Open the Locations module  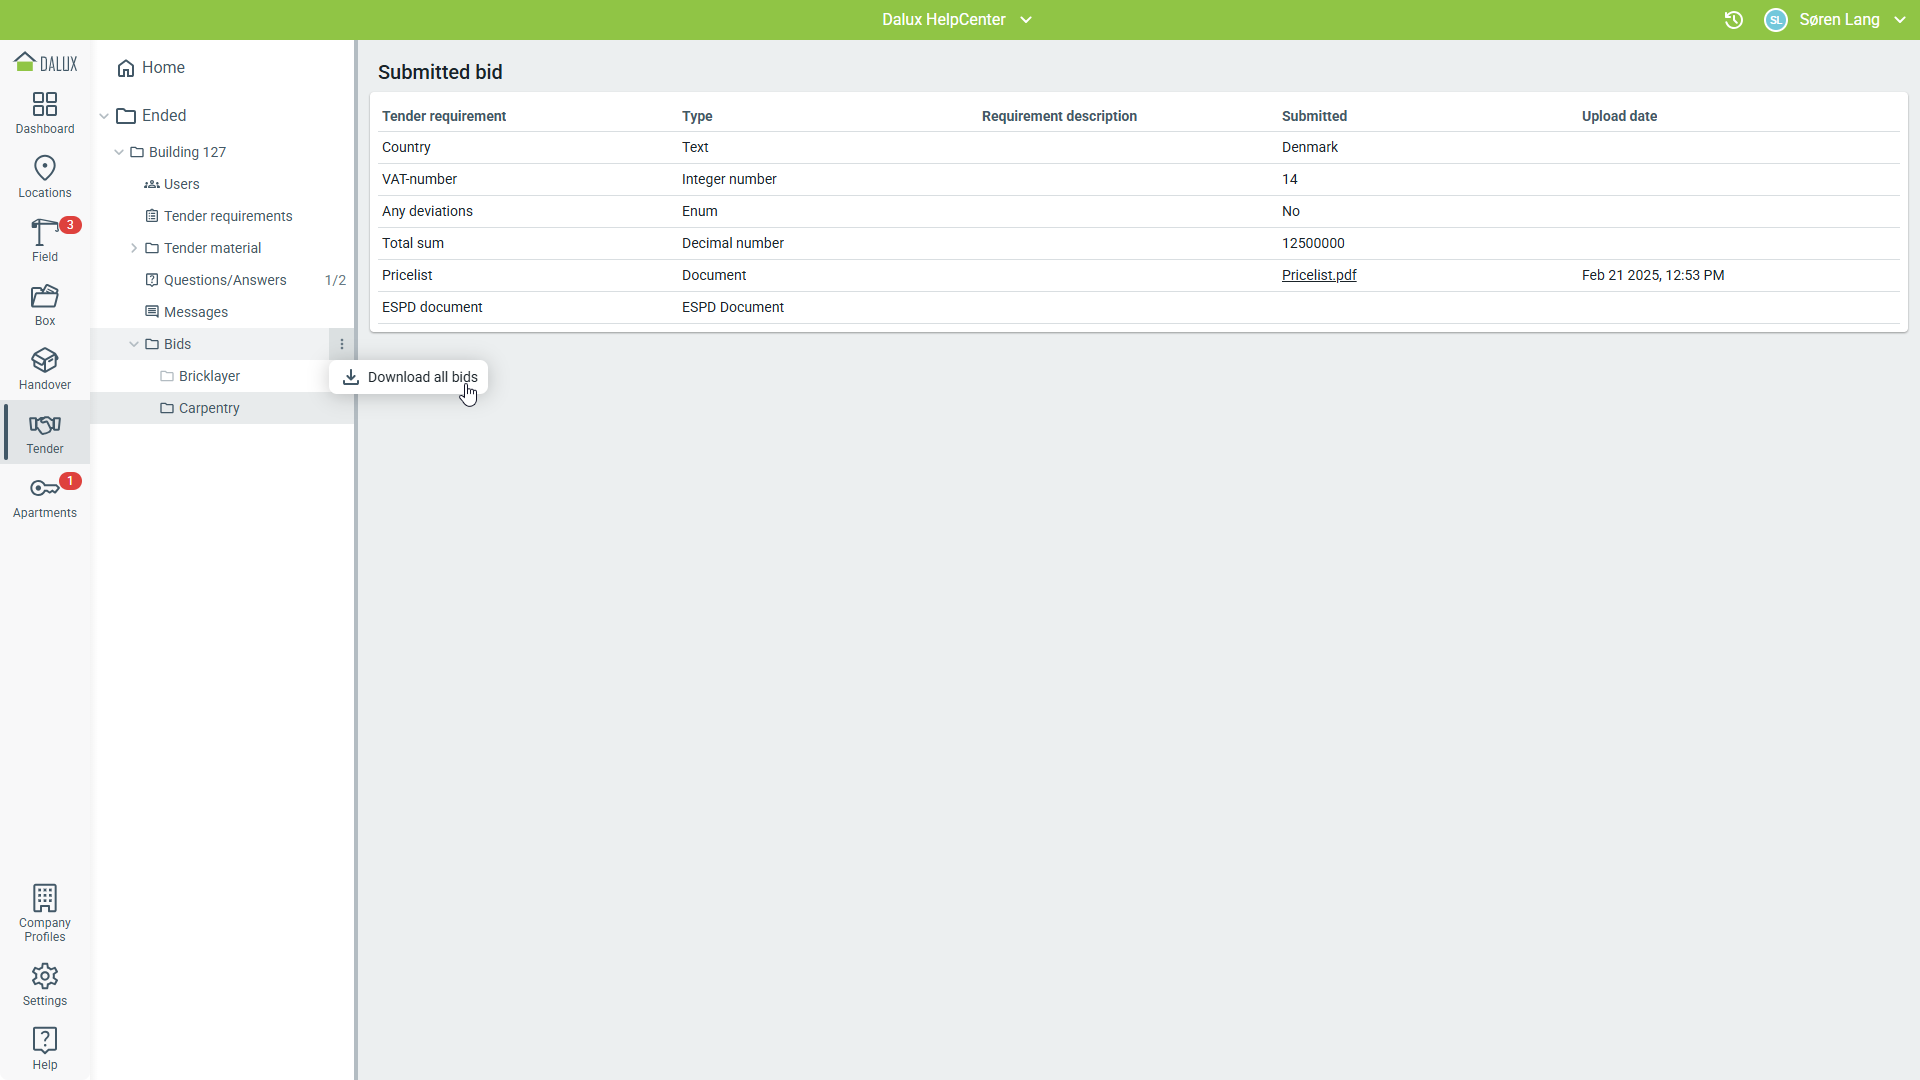(x=45, y=176)
